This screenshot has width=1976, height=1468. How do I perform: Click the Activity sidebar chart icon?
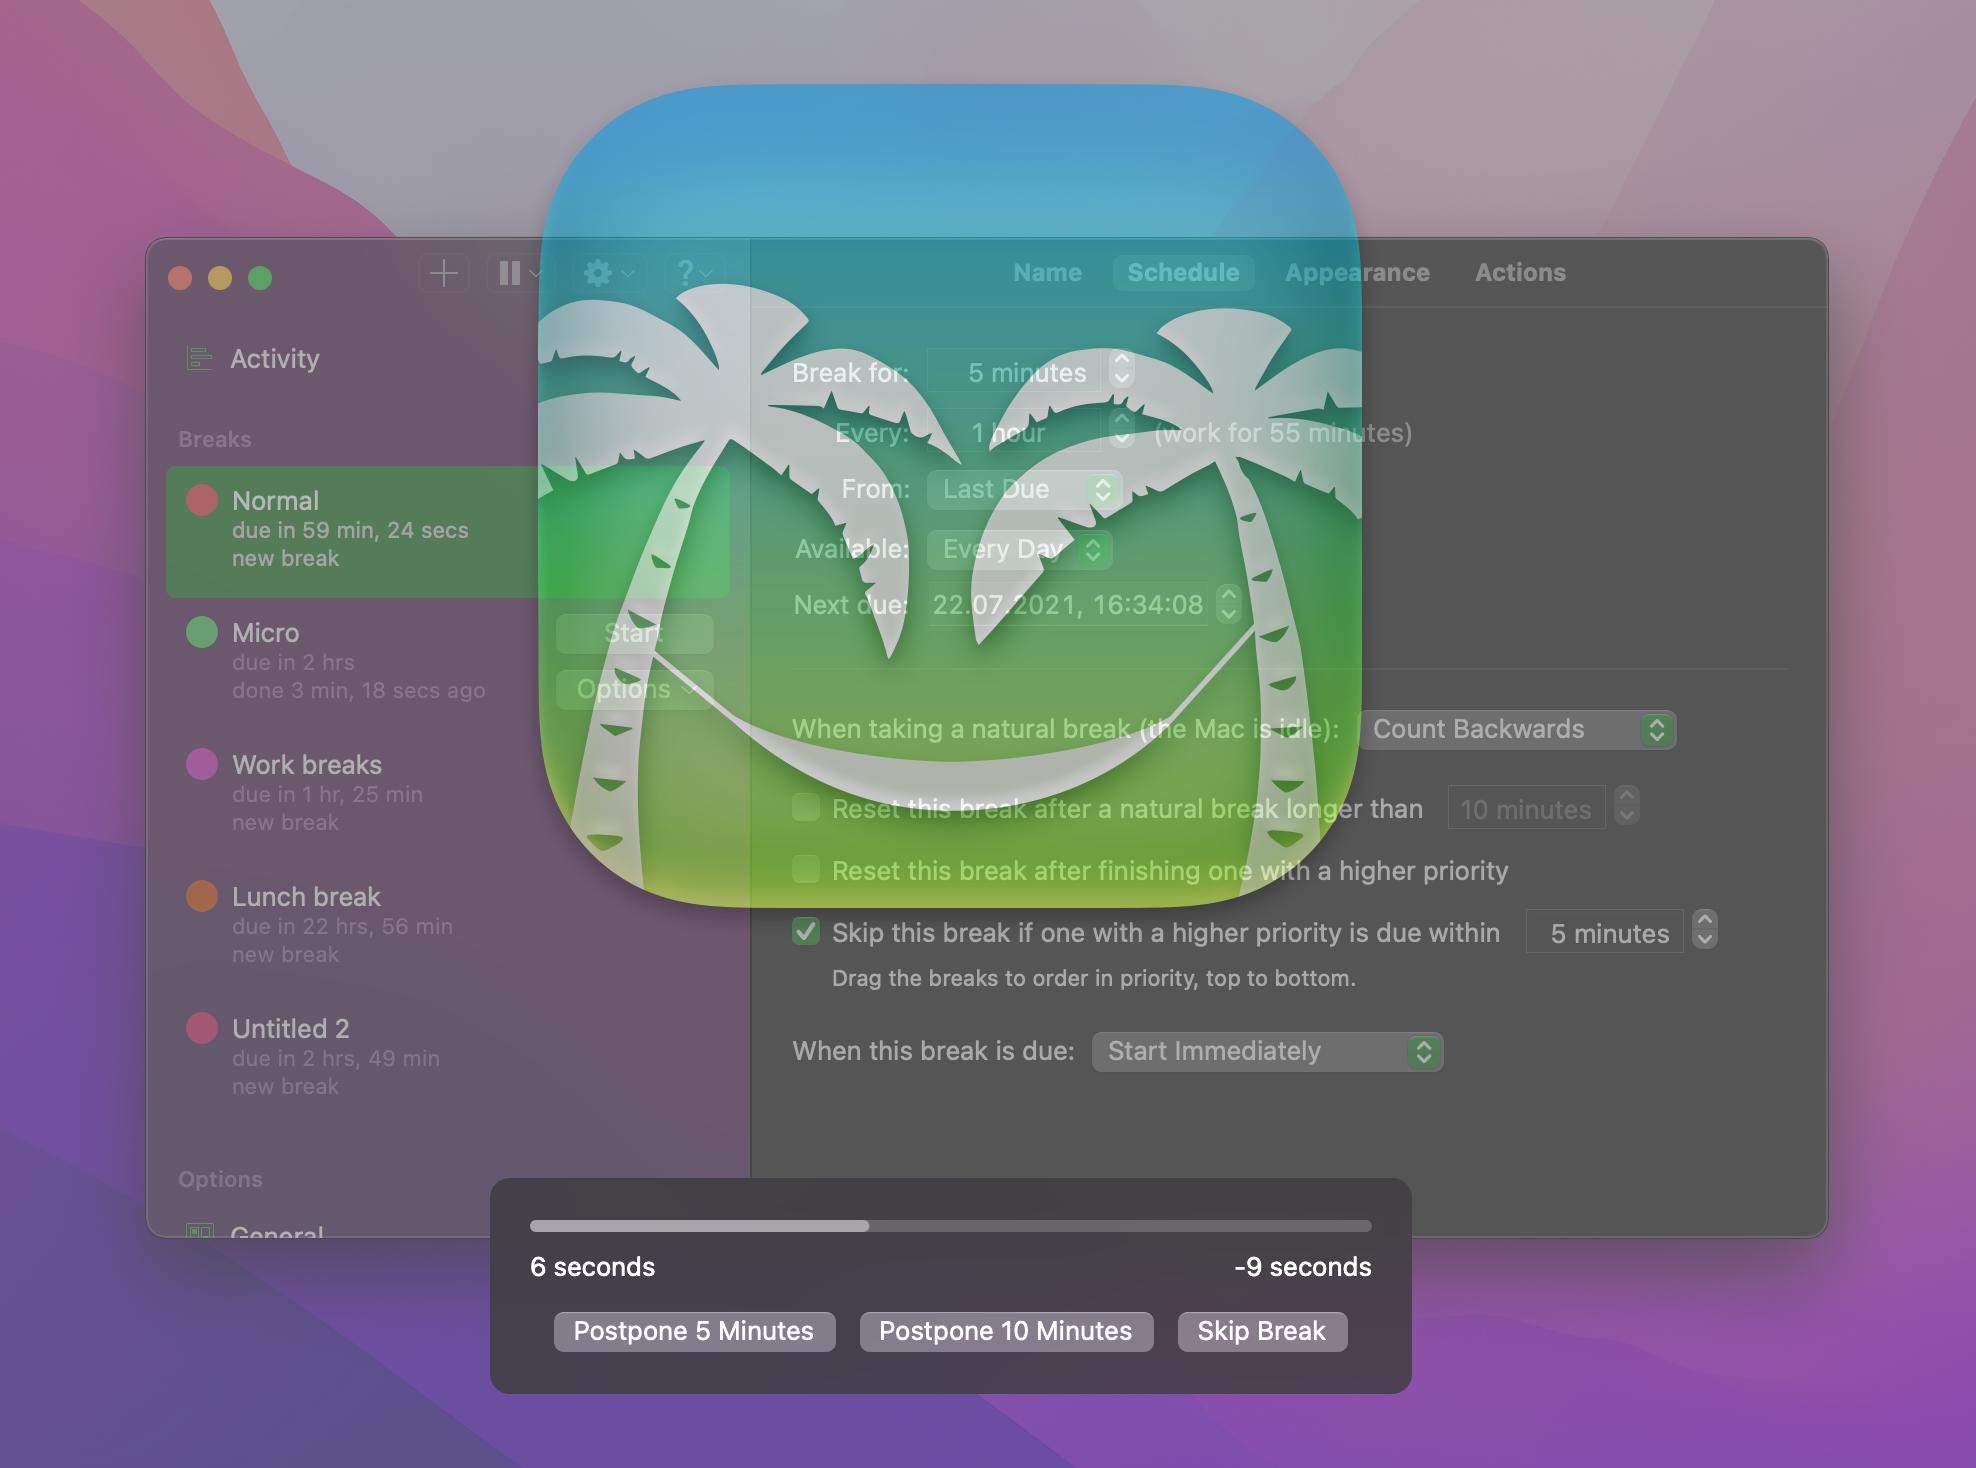point(200,358)
